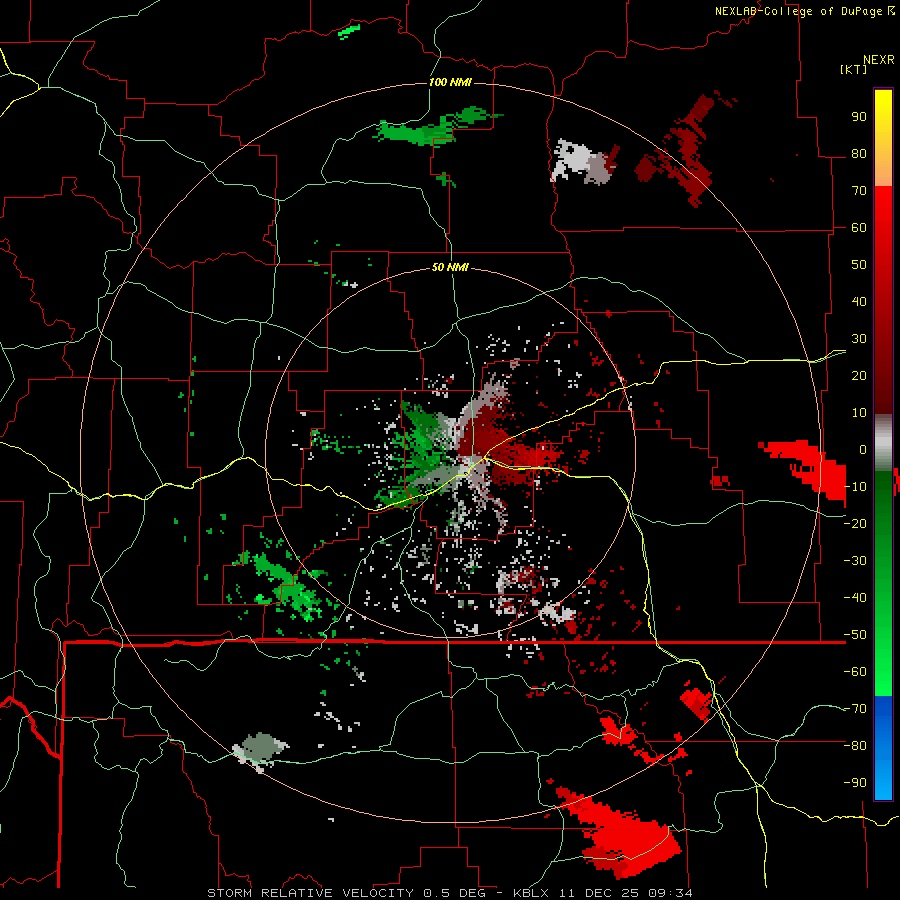Screen dimensions: 900x900
Task: Click the 40 value on velocity scale
Action: click(x=859, y=301)
